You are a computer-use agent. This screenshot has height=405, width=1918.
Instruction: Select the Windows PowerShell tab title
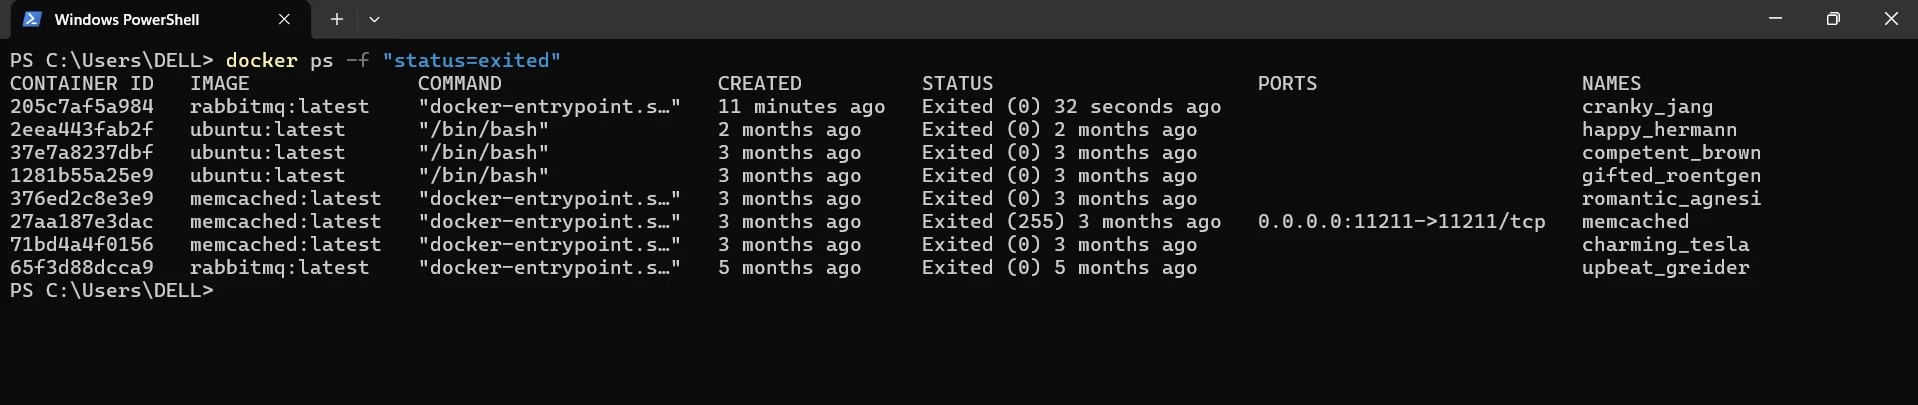pos(127,19)
